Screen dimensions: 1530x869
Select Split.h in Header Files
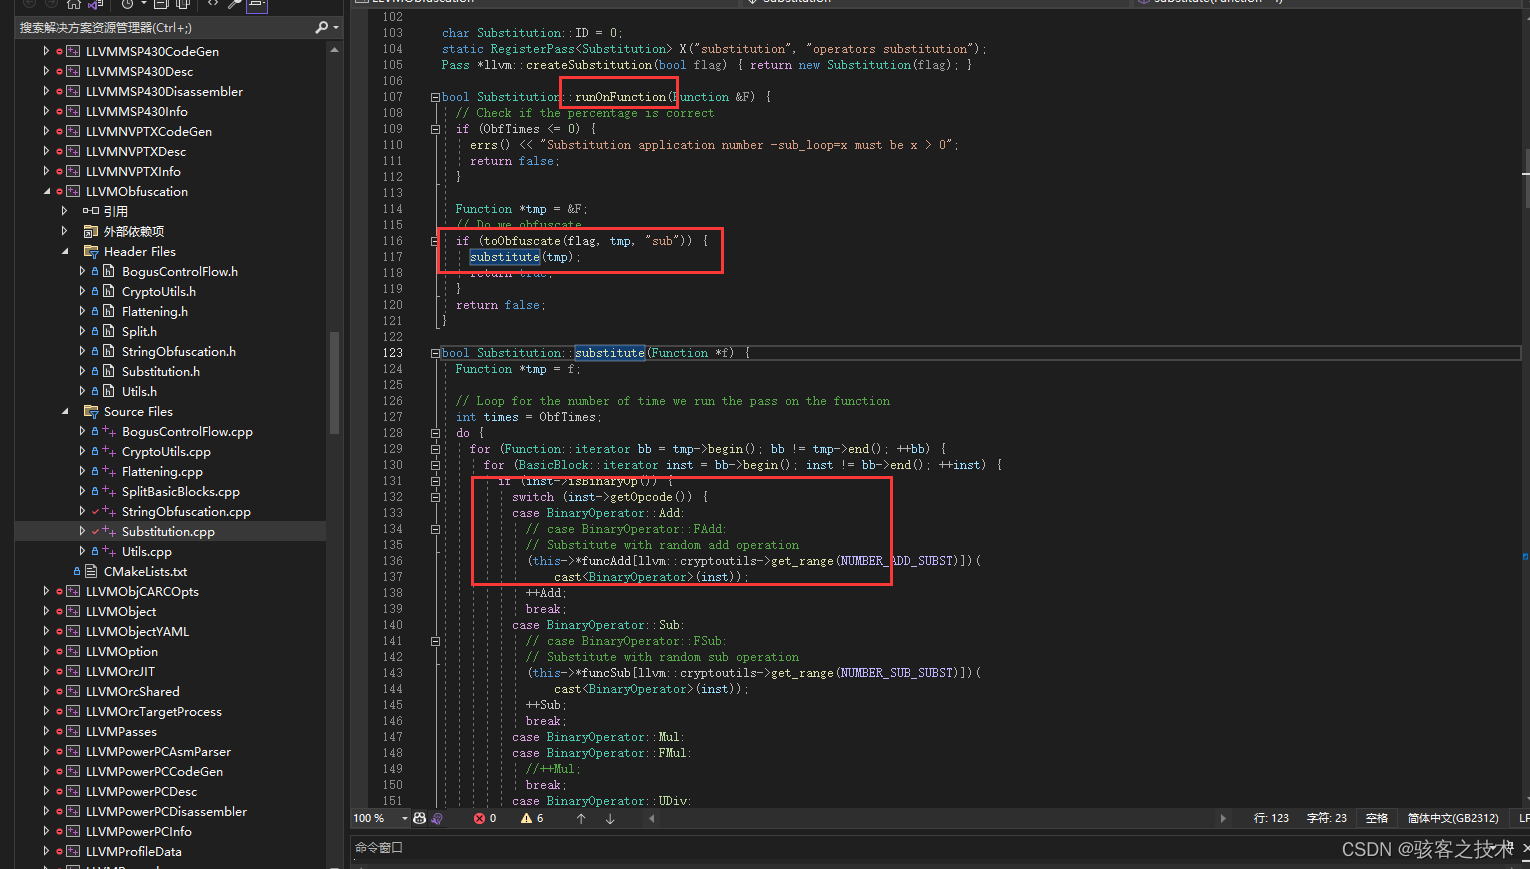(x=139, y=331)
